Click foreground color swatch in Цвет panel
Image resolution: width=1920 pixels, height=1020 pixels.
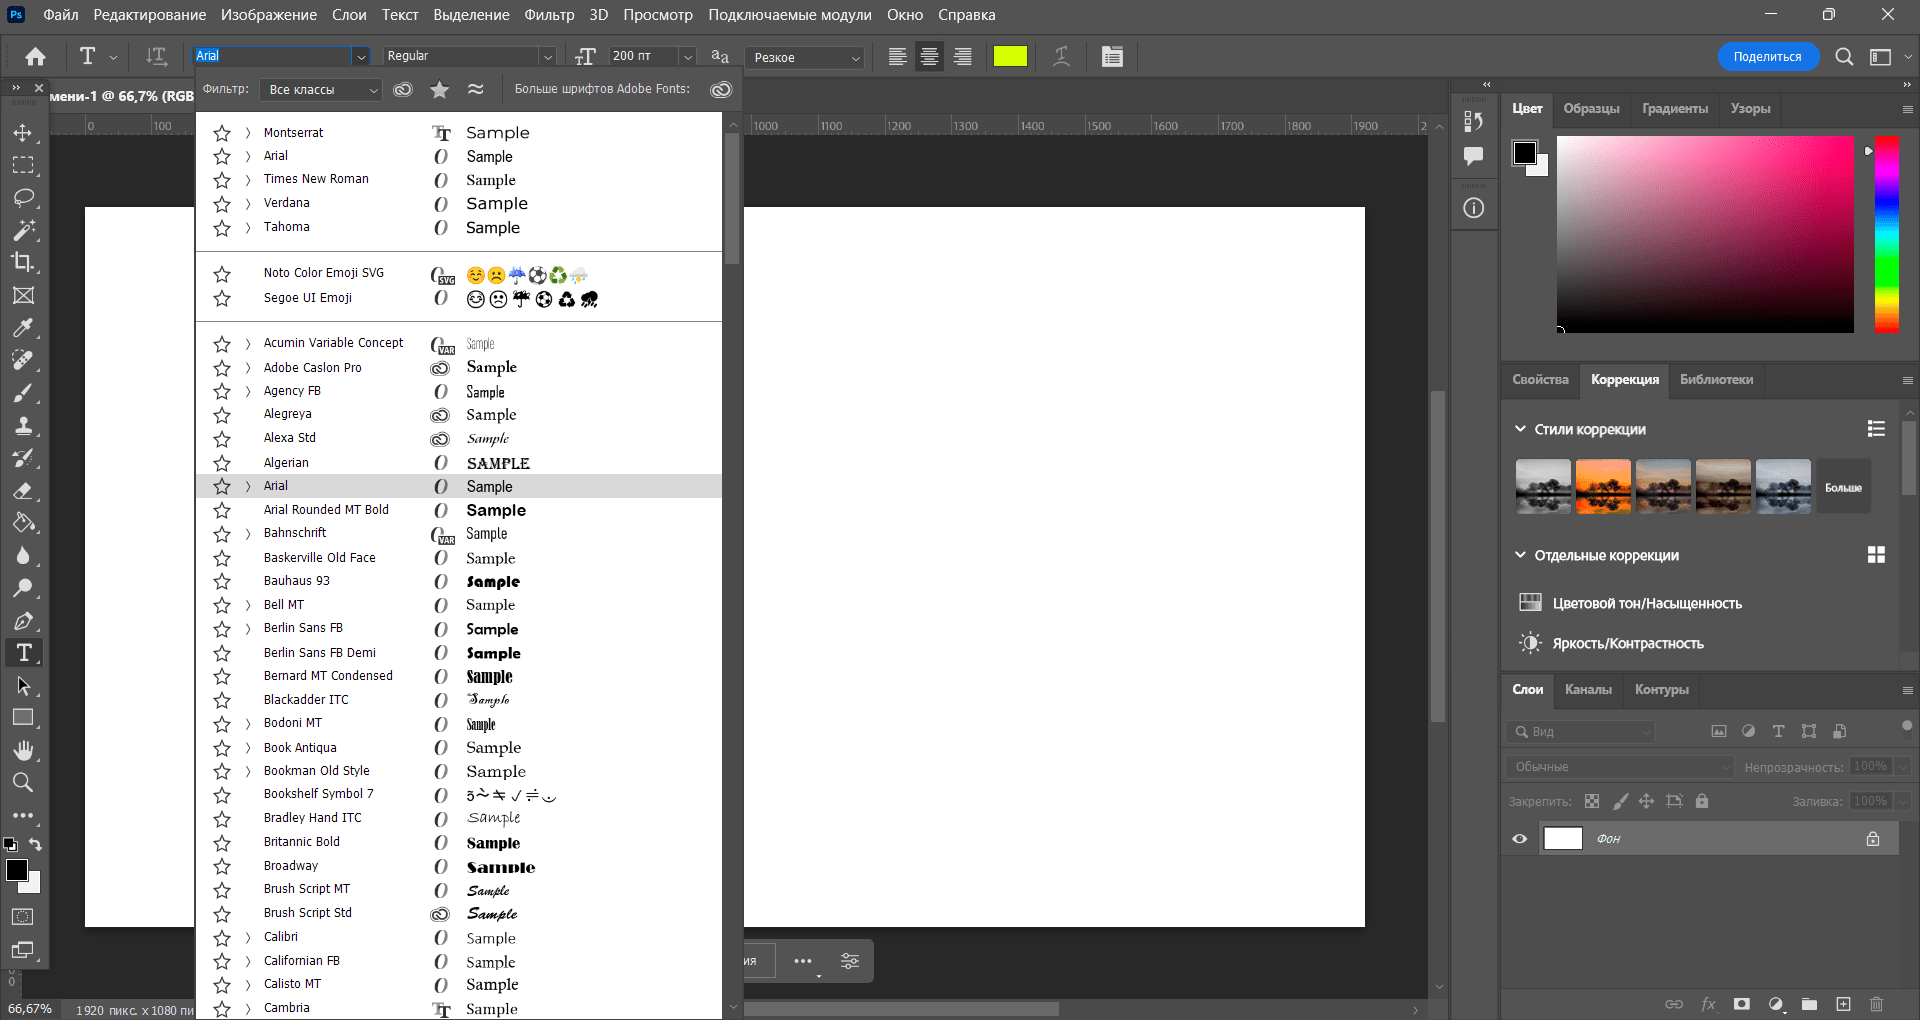click(1525, 153)
